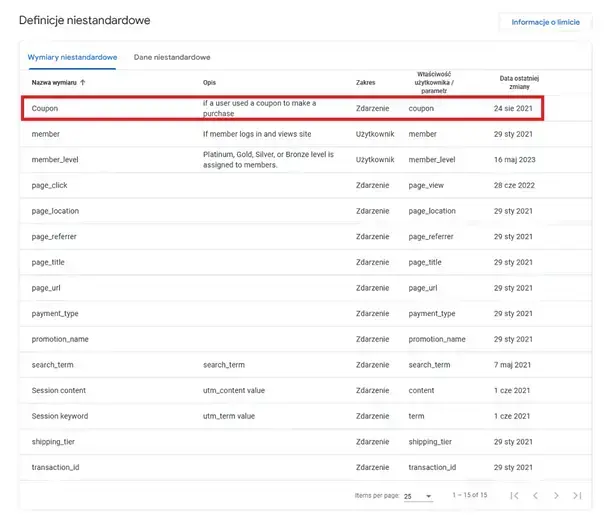604x524 pixels.
Task: Select Wymiary niestandardowe tab
Action: click(x=72, y=57)
